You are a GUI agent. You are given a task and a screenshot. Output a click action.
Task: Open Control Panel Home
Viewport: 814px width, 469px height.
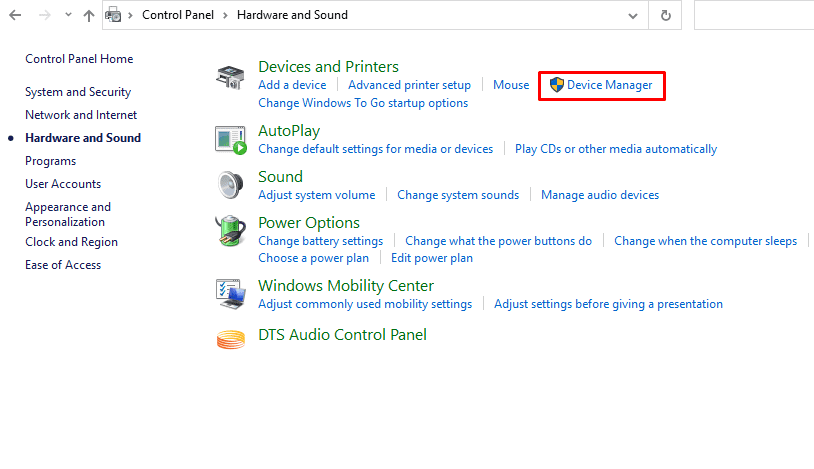(79, 59)
